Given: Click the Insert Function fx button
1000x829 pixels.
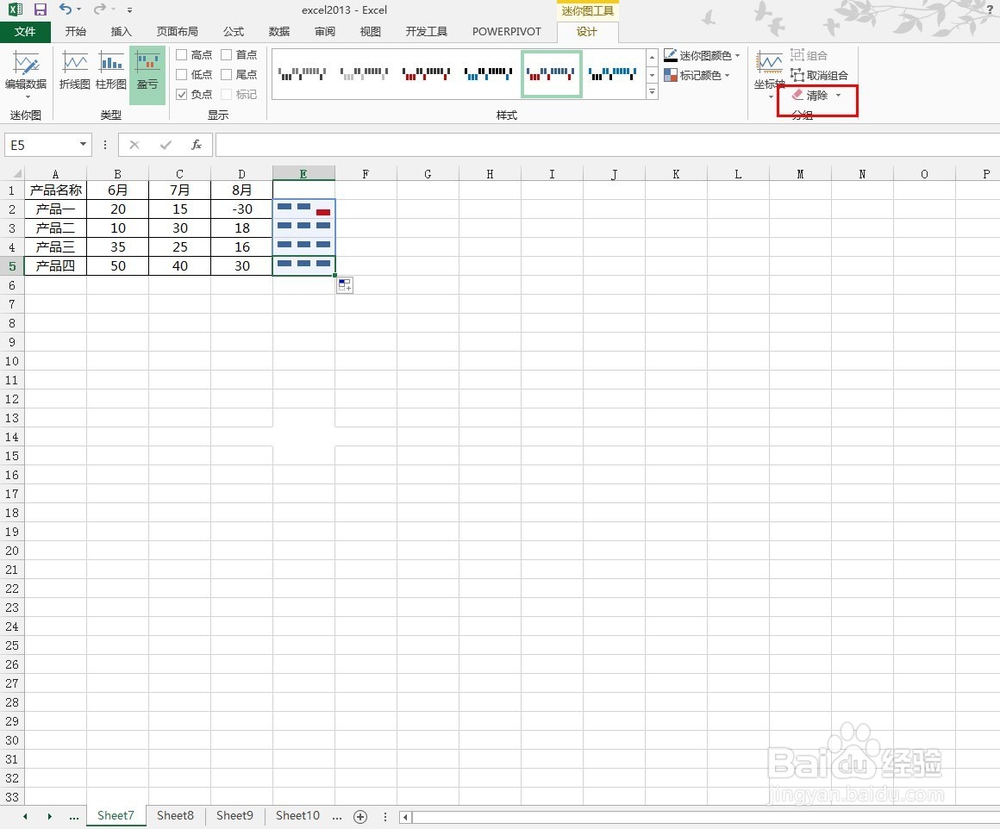Looking at the screenshot, I should [197, 144].
